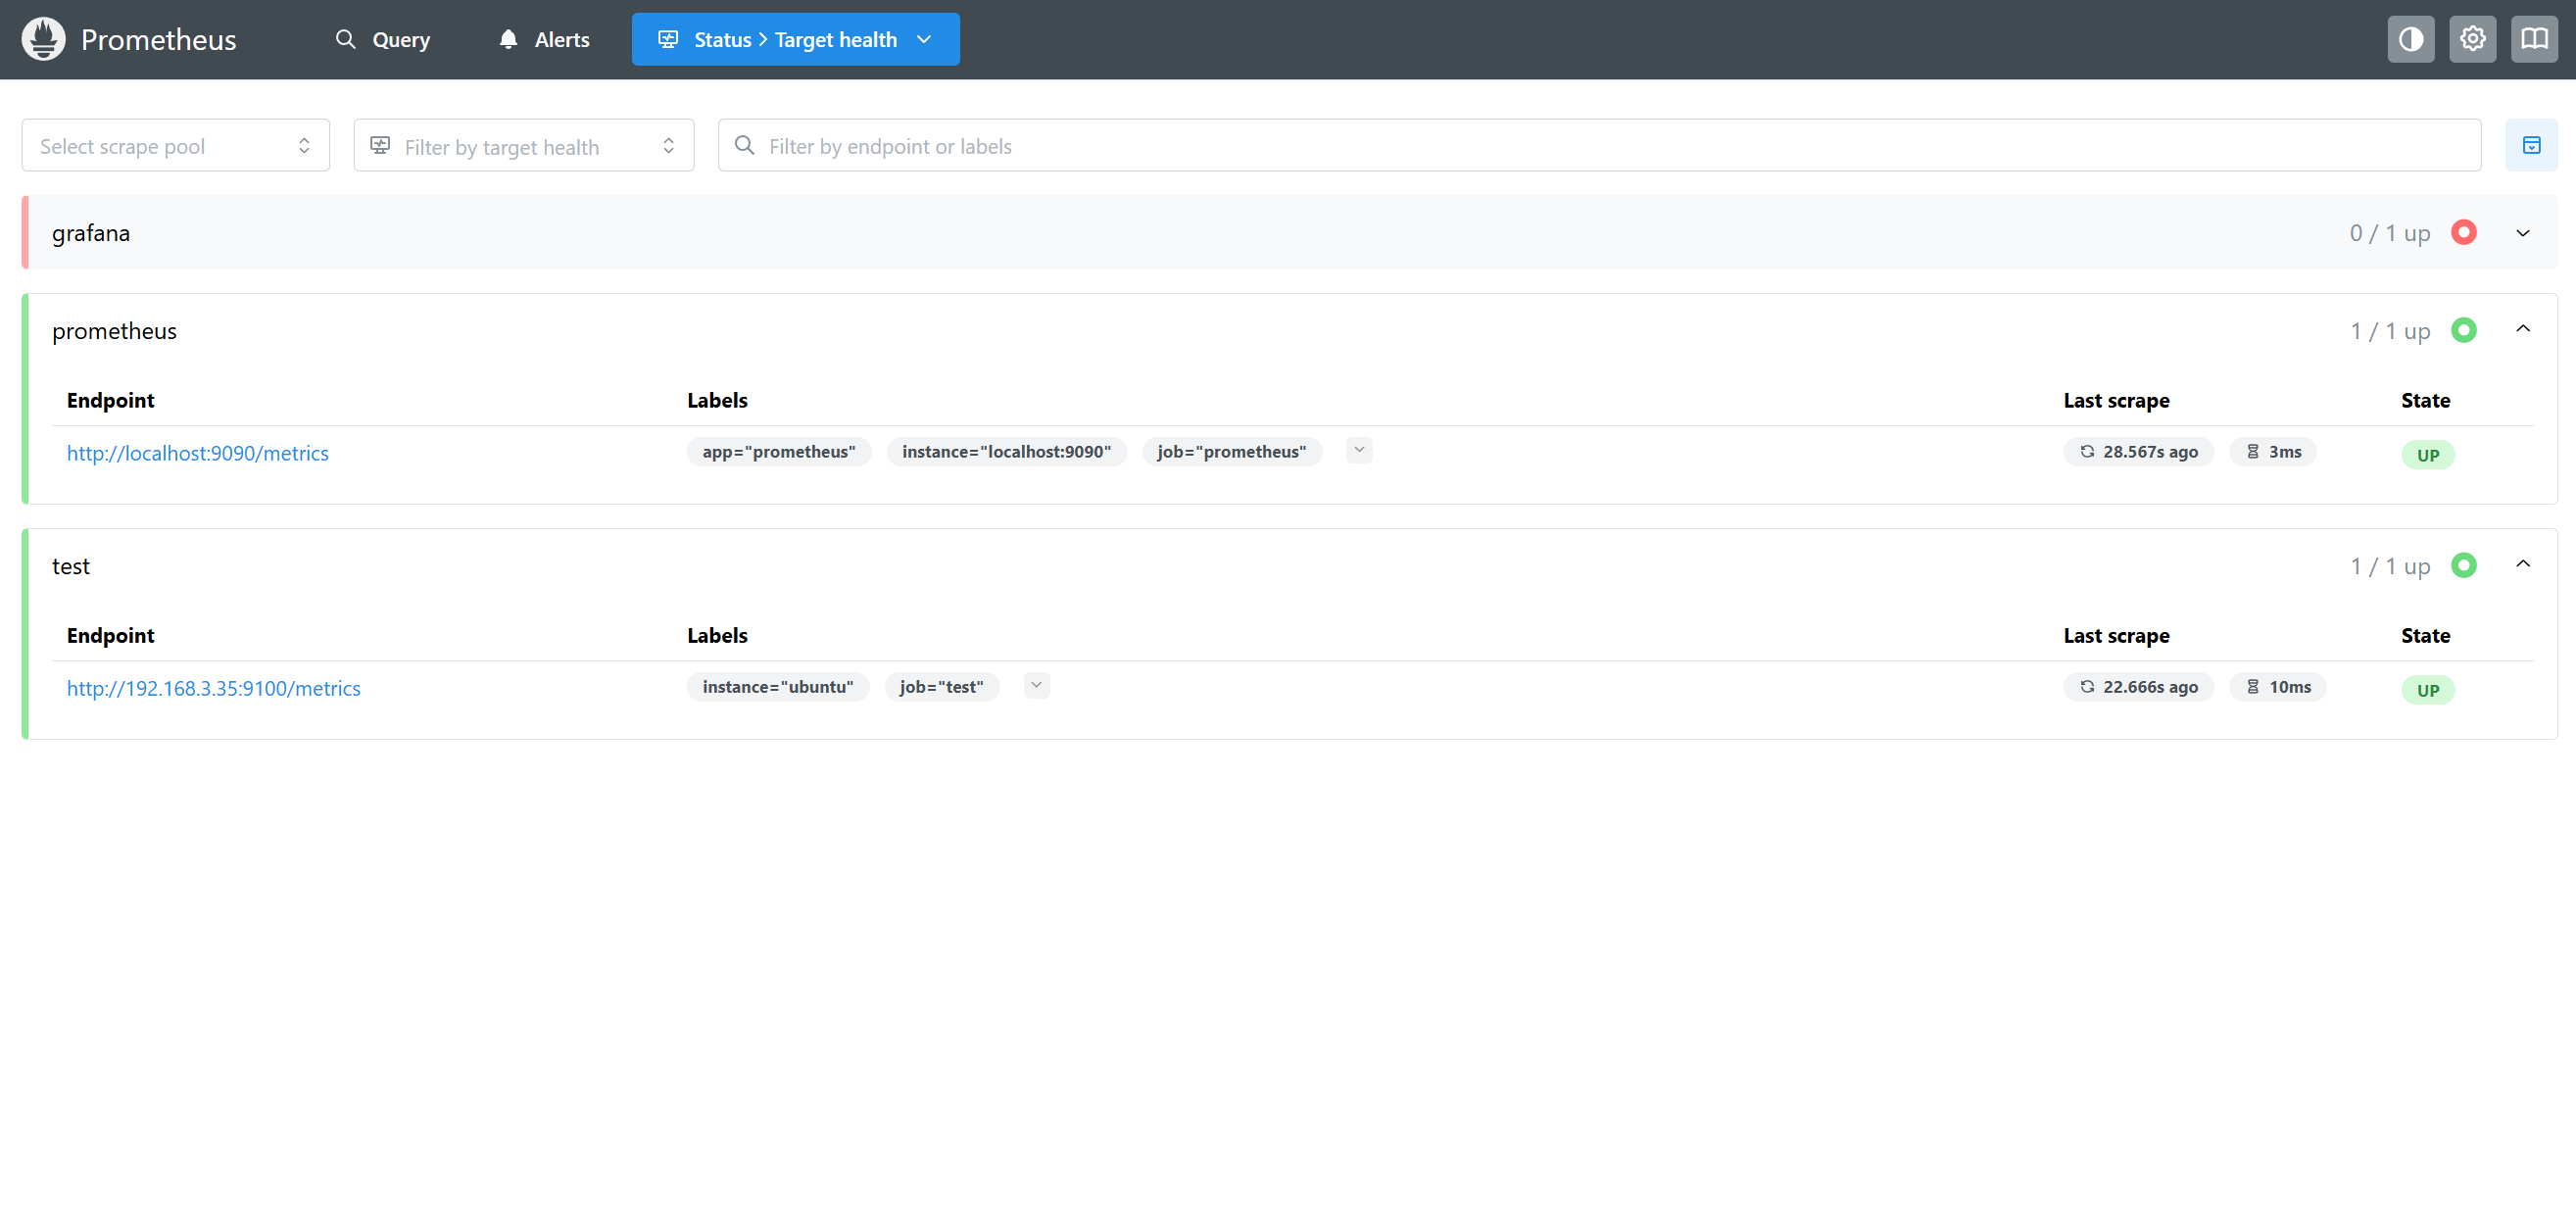Open the settings gear icon

point(2472,39)
